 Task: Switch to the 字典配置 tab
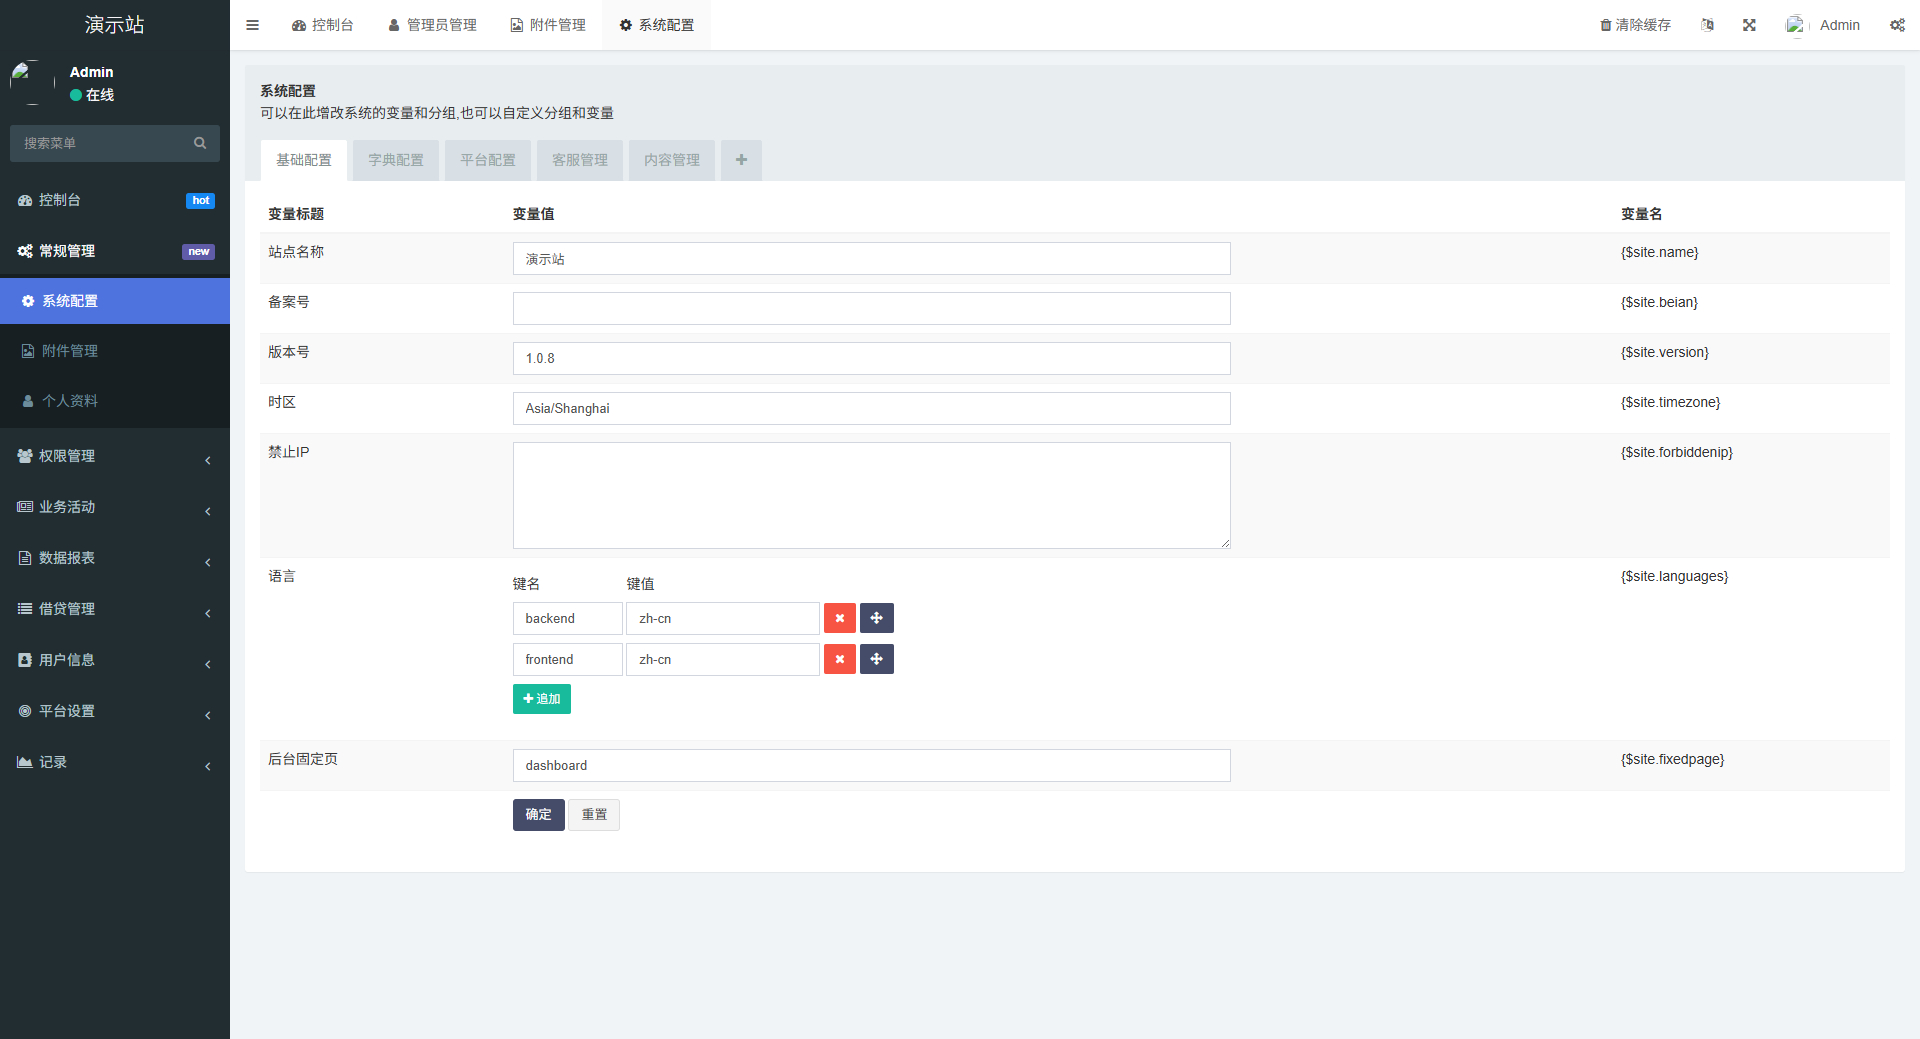(x=395, y=159)
